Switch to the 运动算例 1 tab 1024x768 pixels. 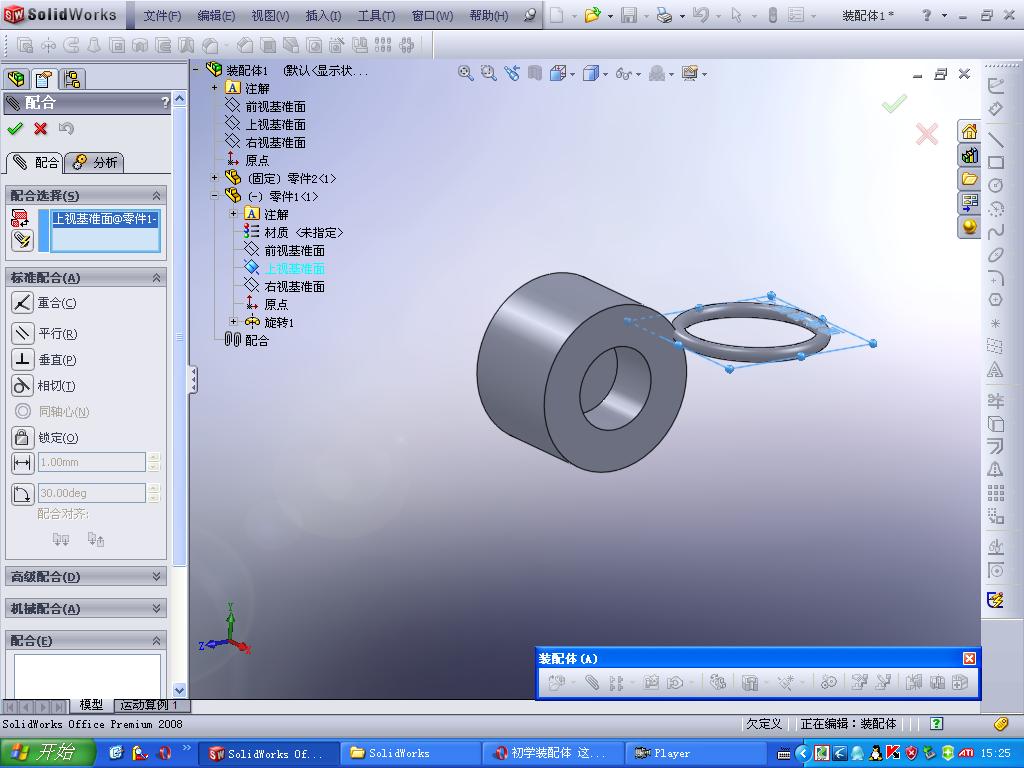(152, 705)
